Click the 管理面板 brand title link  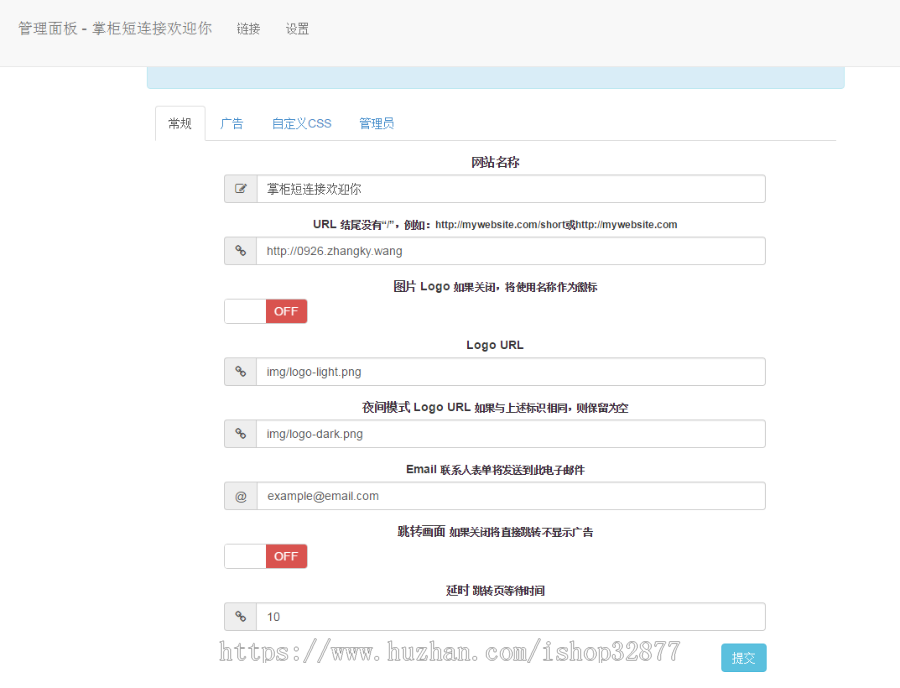click(x=115, y=28)
